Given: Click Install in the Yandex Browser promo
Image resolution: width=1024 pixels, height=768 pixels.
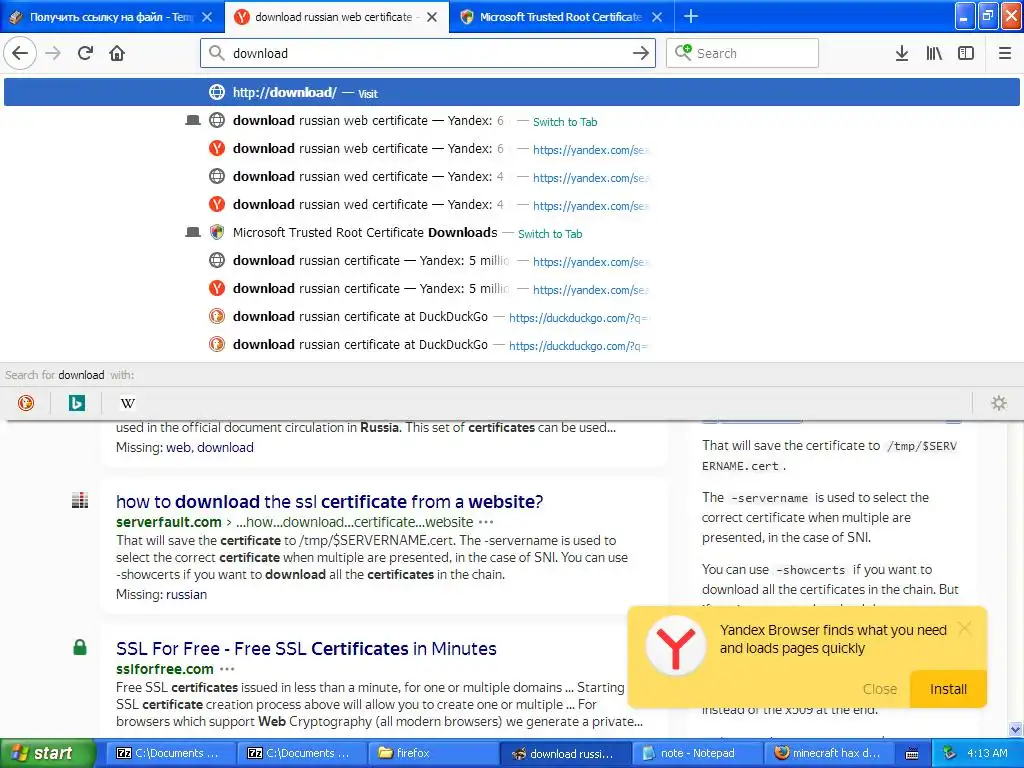Looking at the screenshot, I should pos(948,689).
